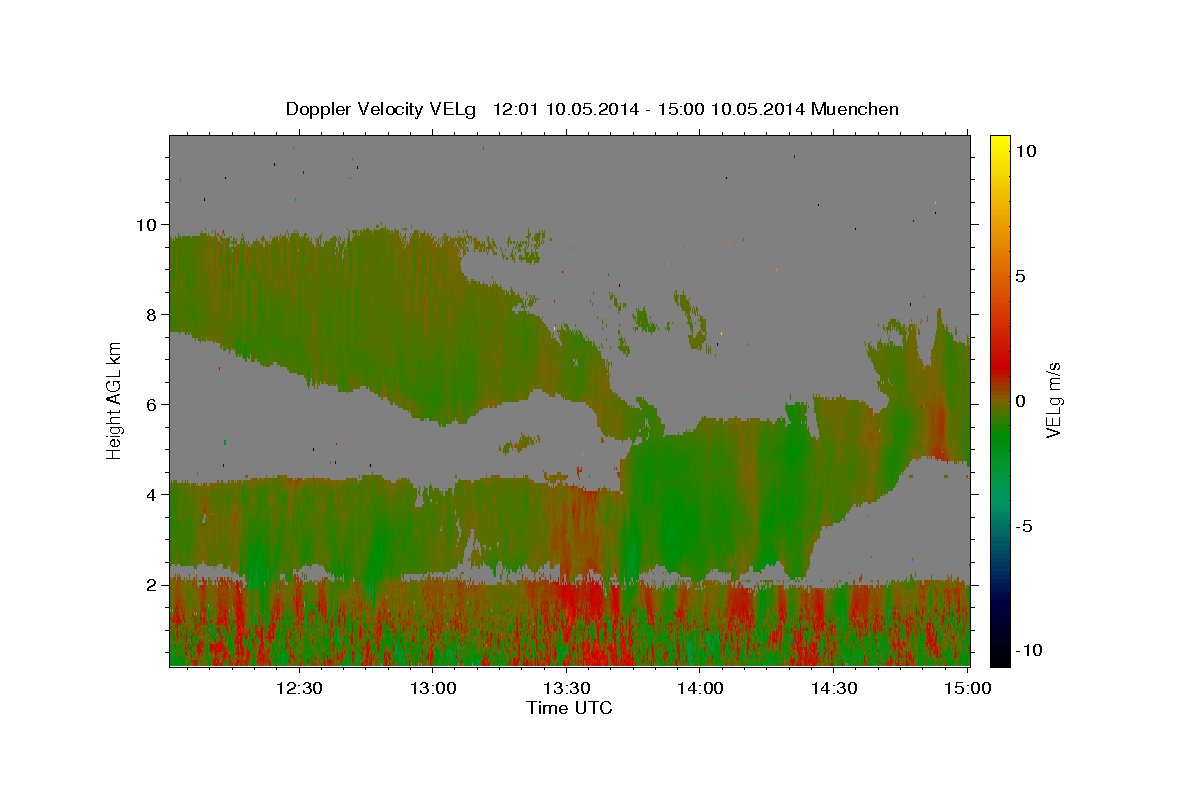
Task: Click the "Time UTC" x-axis label
Action: tap(569, 708)
